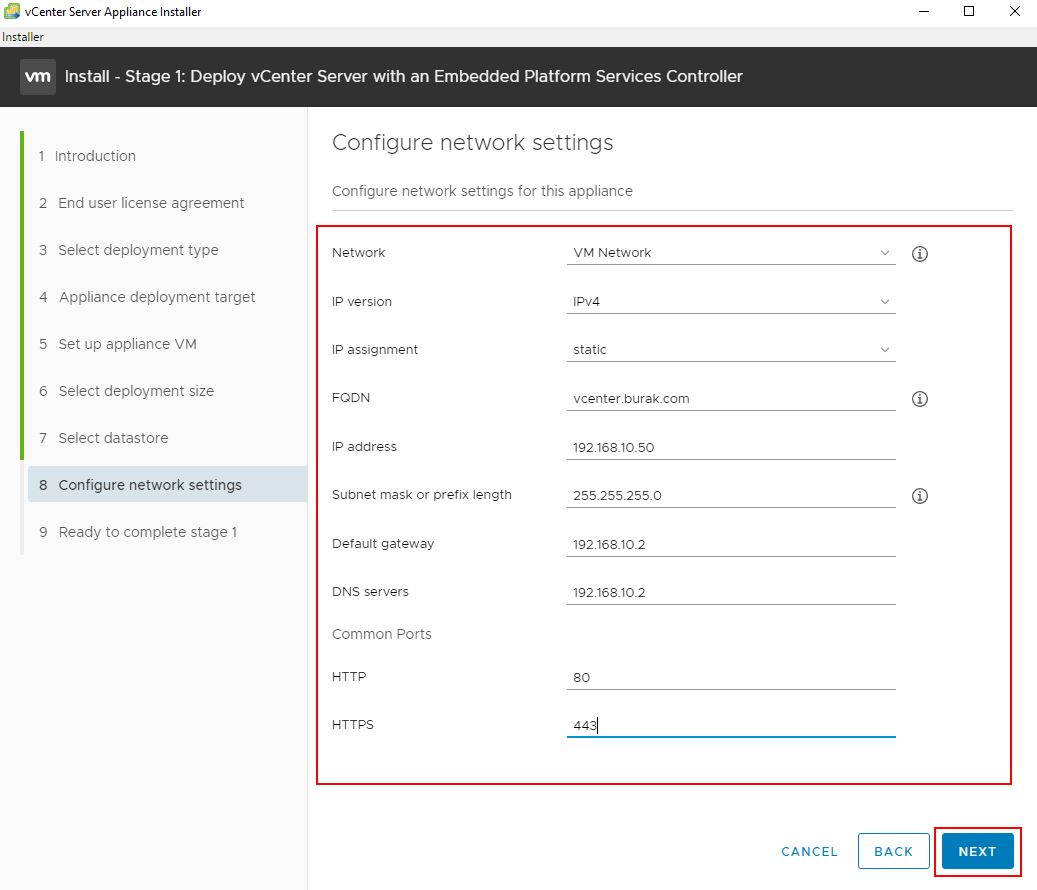Open the Installer menu

pyautogui.click(x=22, y=37)
